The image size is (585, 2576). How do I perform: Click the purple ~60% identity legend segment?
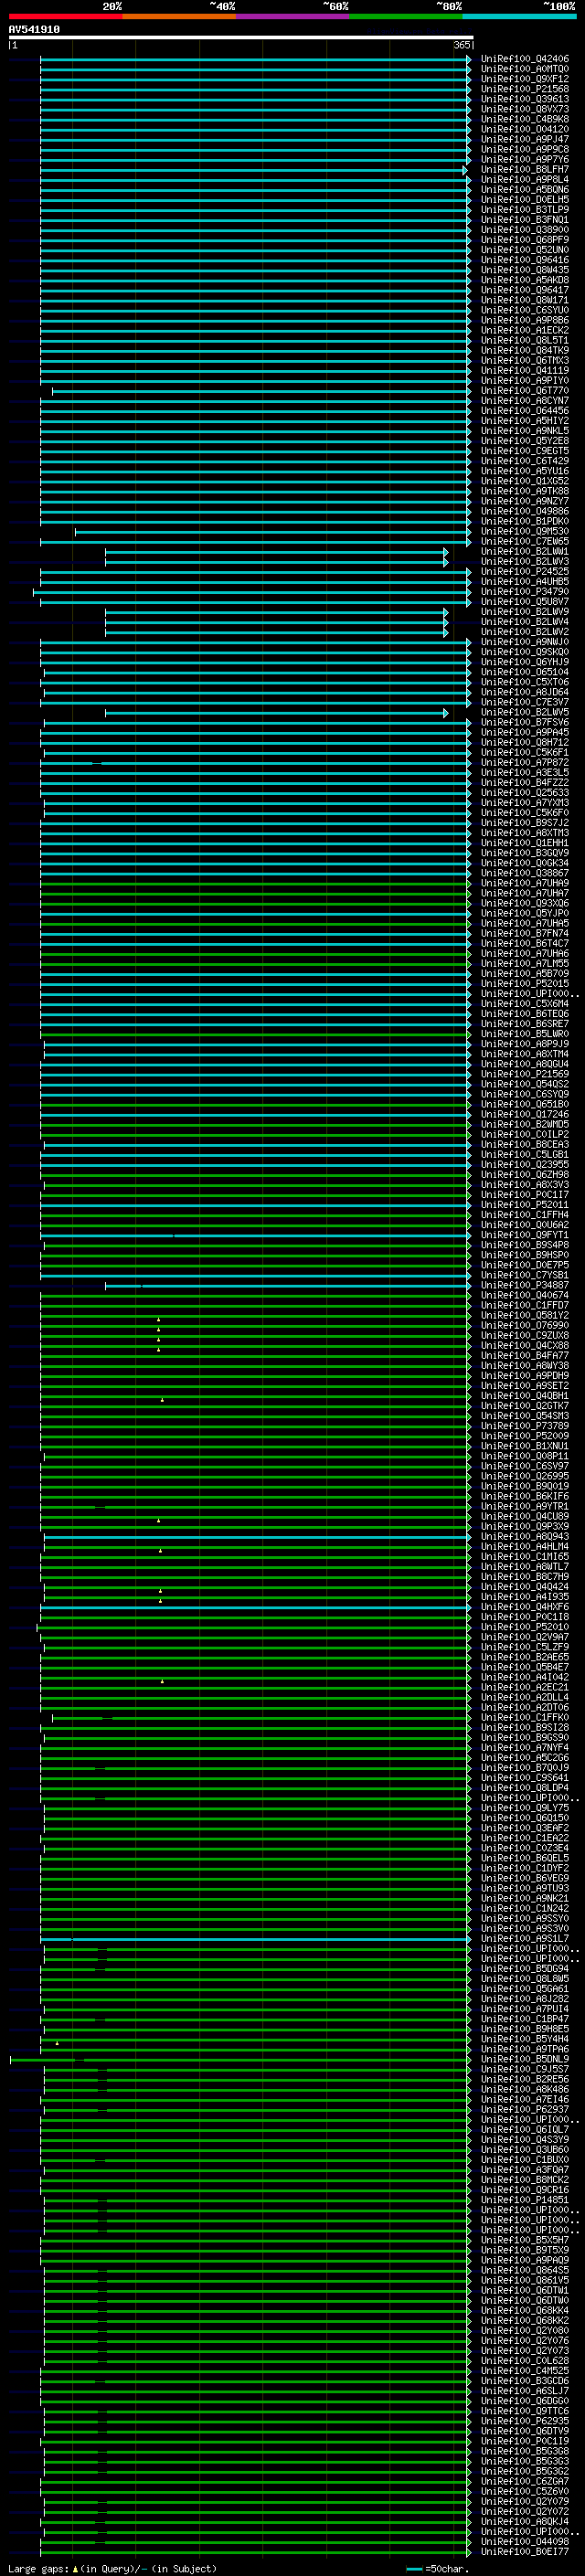tap(293, 16)
